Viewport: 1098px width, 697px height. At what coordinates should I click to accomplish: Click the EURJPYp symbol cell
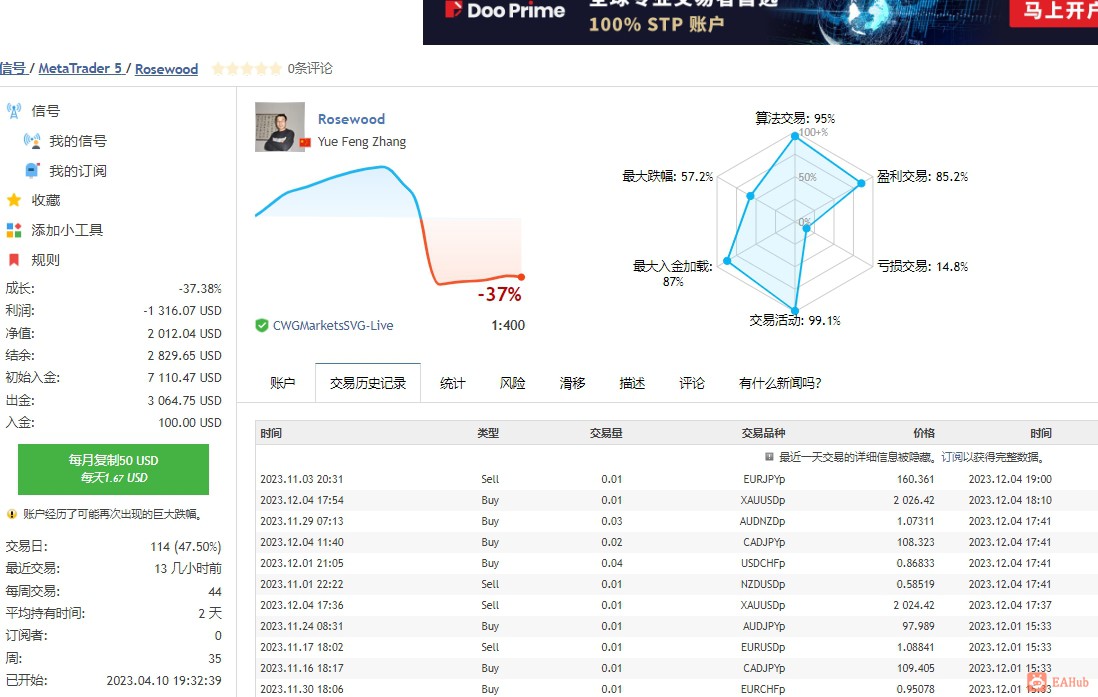[x=764, y=479]
